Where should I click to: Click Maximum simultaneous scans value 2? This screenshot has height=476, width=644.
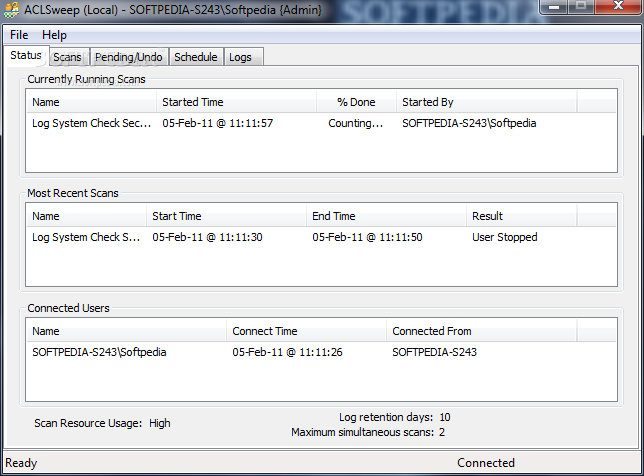pyautogui.click(x=442, y=432)
